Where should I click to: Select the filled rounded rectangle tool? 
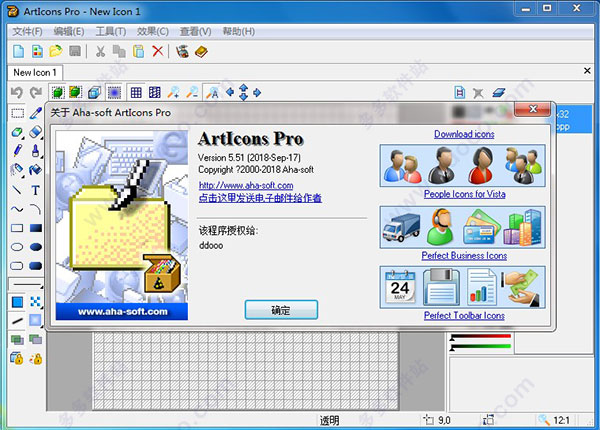coord(36,266)
